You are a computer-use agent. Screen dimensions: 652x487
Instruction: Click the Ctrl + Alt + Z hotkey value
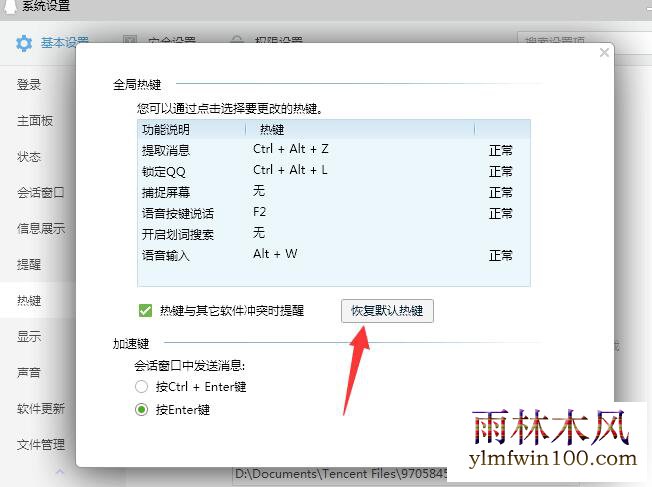(291, 149)
